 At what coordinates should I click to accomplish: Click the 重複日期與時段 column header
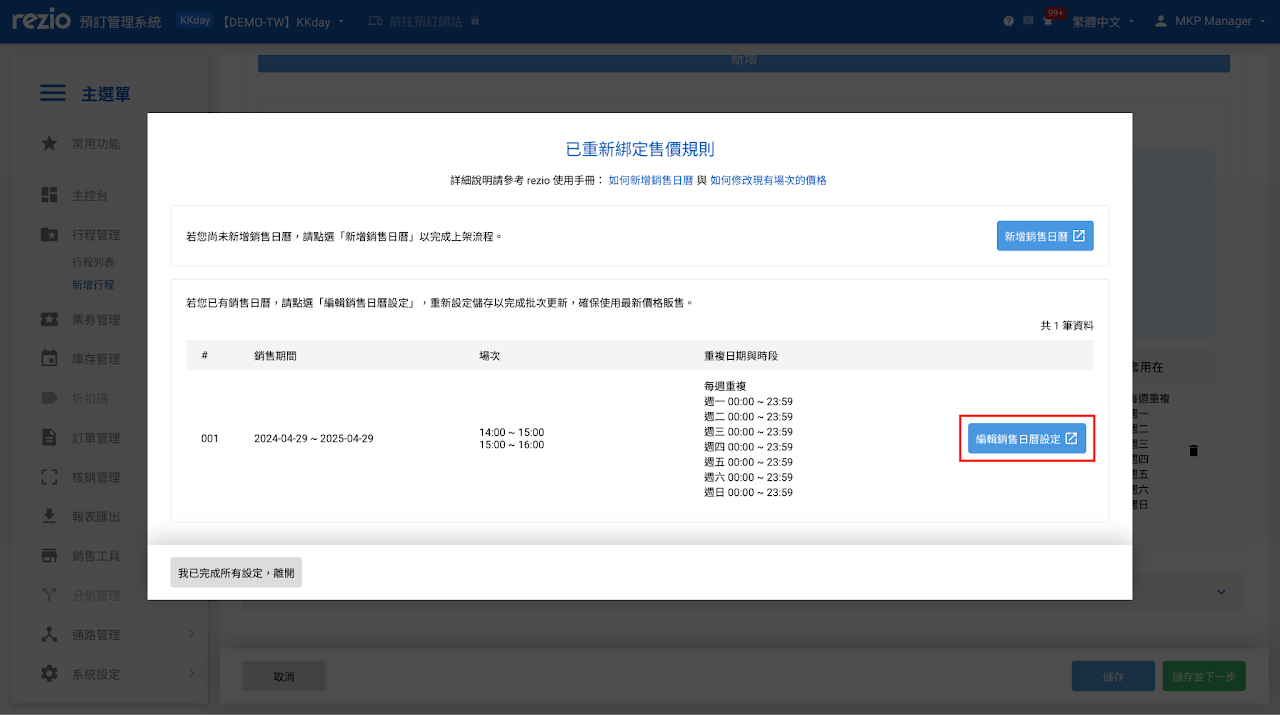[x=741, y=356]
